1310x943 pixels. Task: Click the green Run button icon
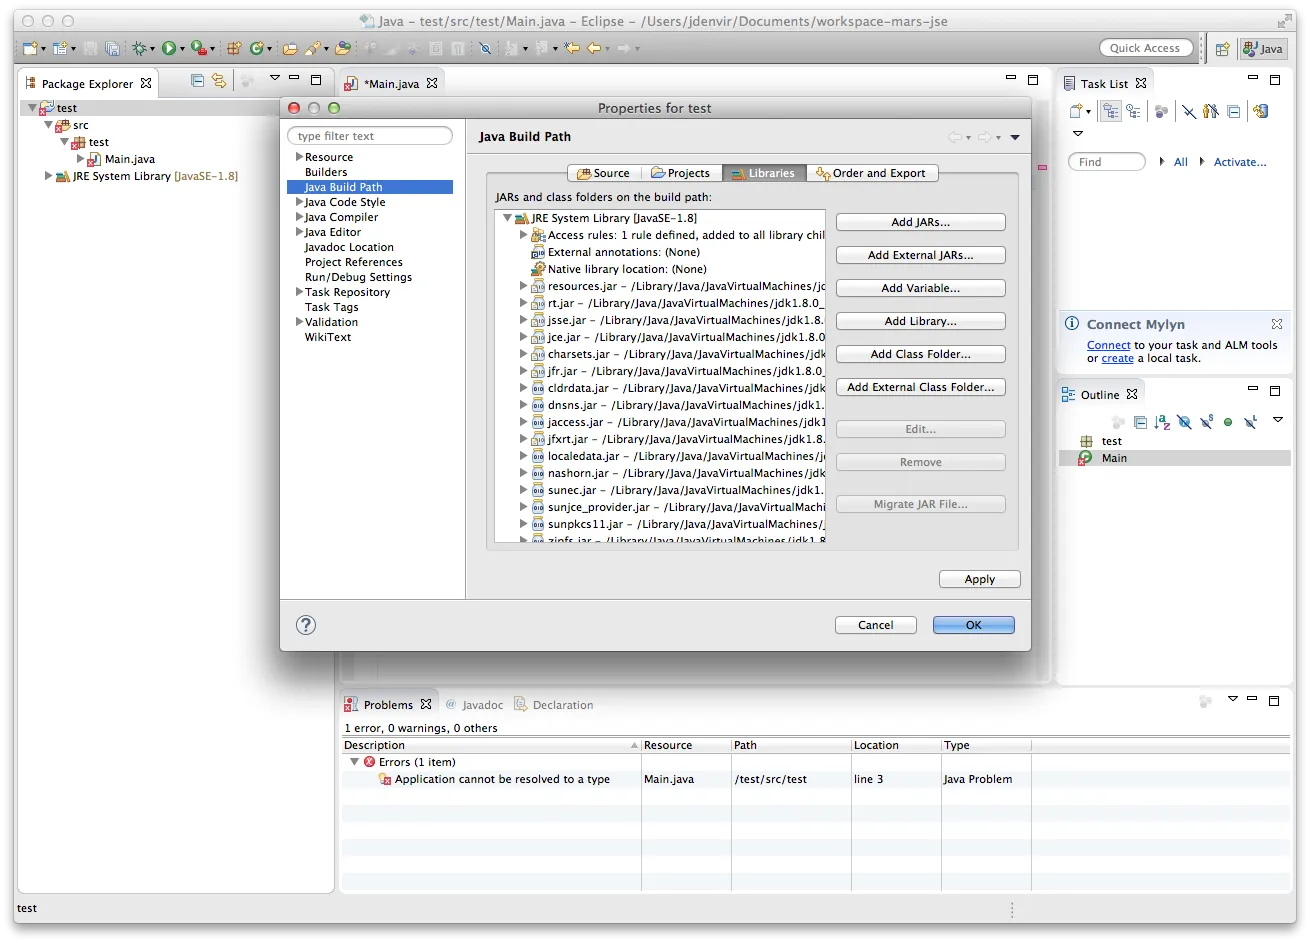pos(169,48)
